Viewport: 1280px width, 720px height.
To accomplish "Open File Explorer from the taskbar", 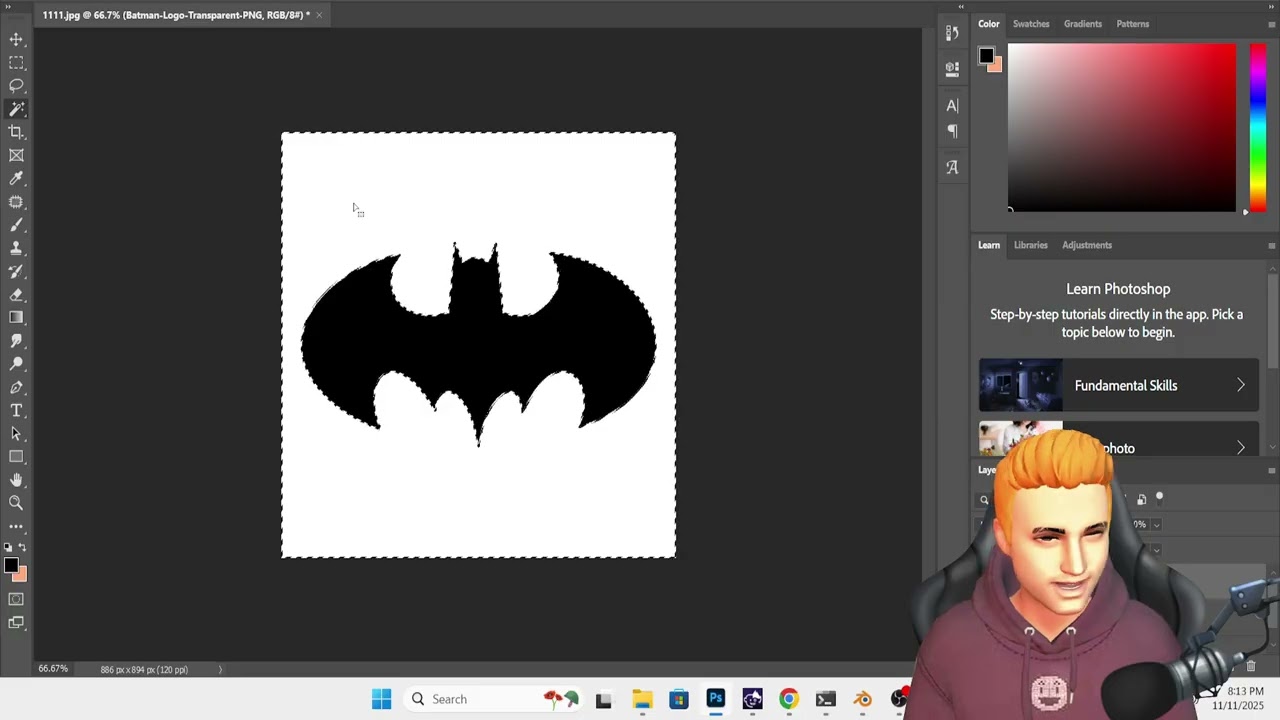I will (642, 699).
